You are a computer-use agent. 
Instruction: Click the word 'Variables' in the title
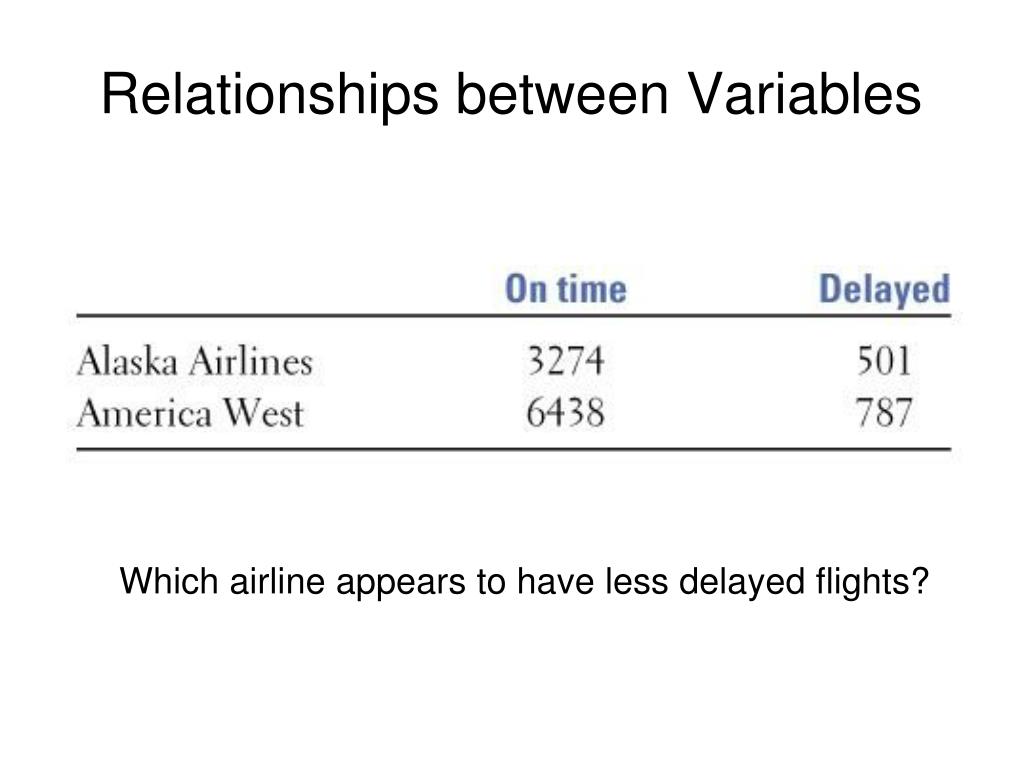click(x=804, y=94)
